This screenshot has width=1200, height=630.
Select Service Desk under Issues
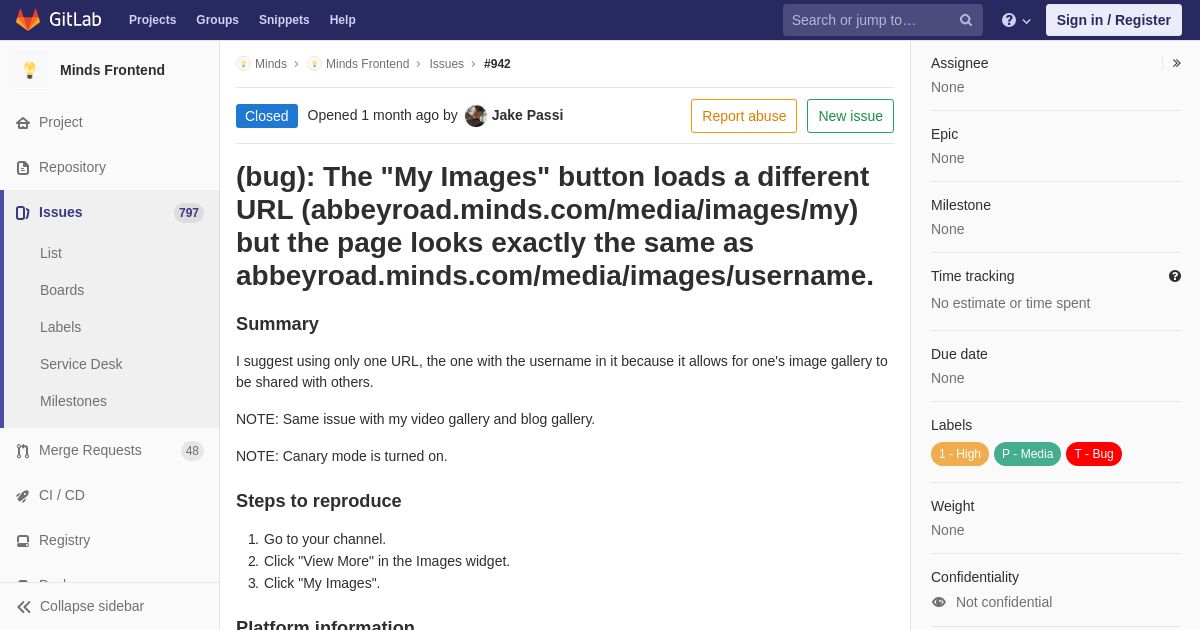pyautogui.click(x=81, y=364)
